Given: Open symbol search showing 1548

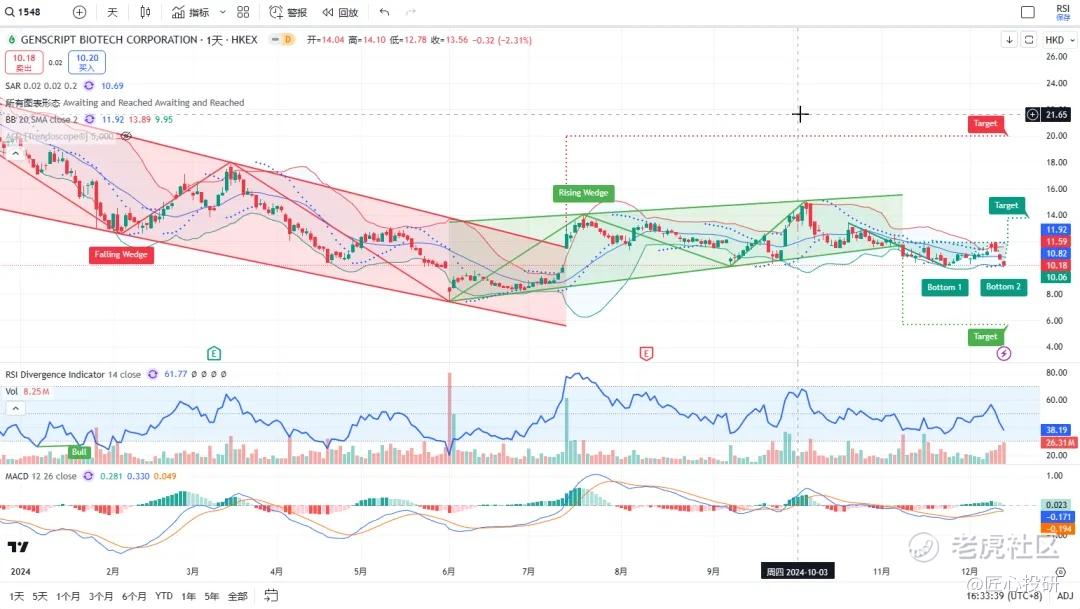Looking at the screenshot, I should [x=23, y=12].
